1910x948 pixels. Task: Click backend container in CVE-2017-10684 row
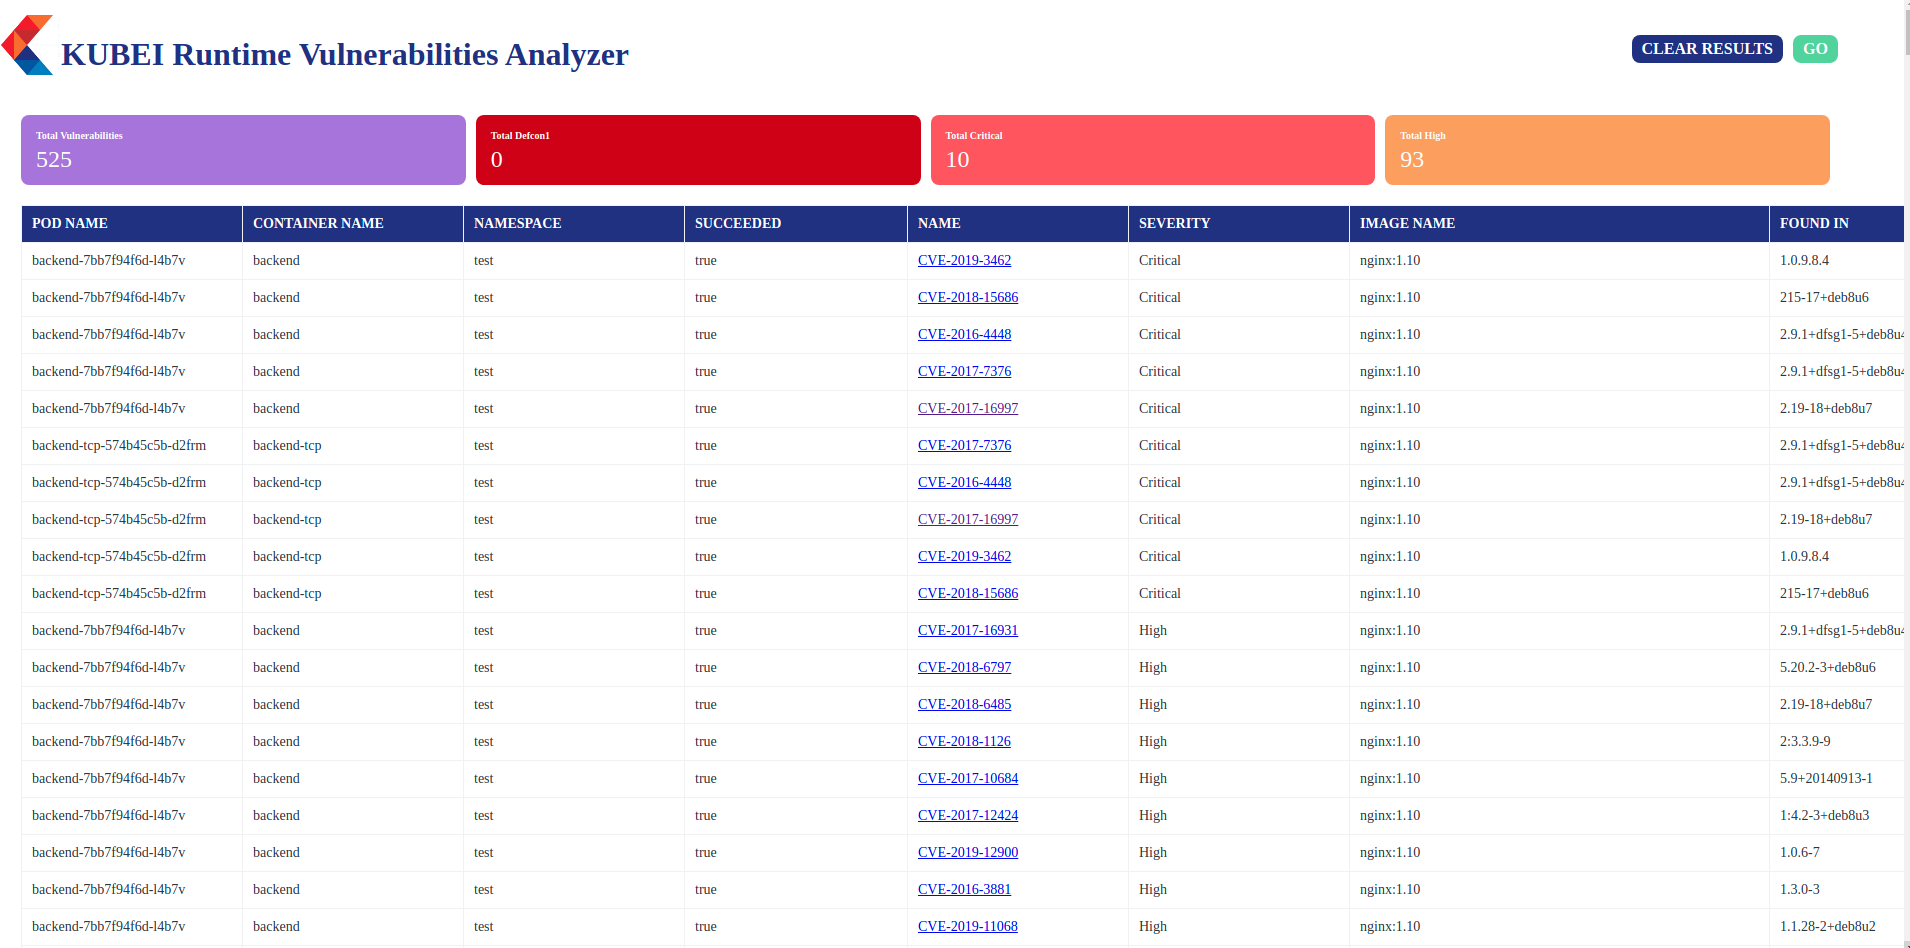276,778
